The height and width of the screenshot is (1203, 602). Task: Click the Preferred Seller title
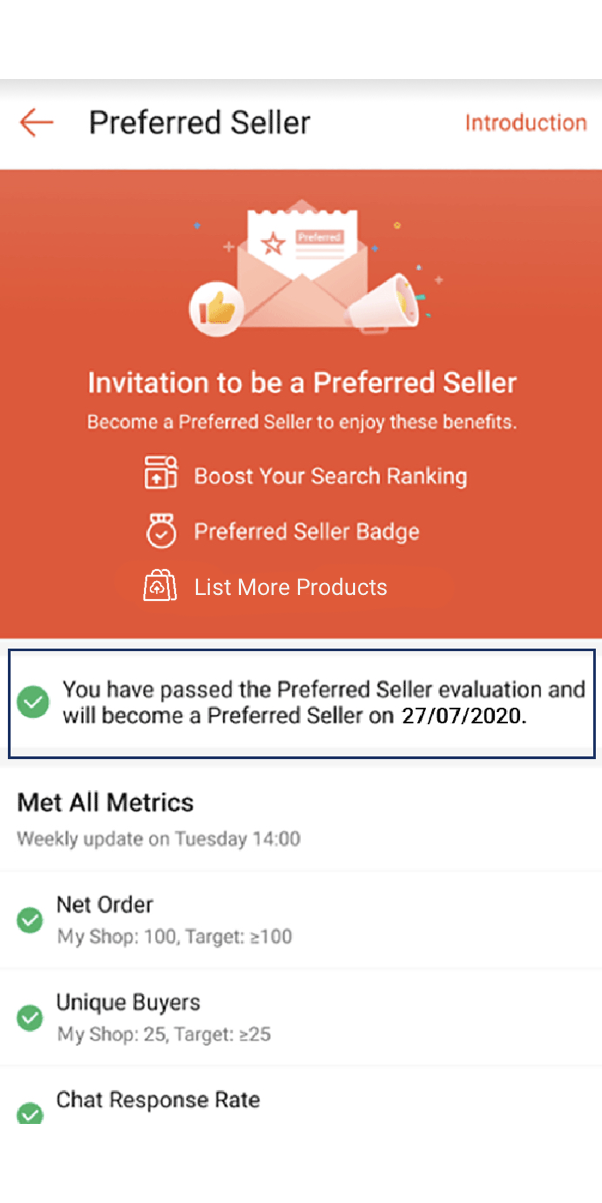199,122
